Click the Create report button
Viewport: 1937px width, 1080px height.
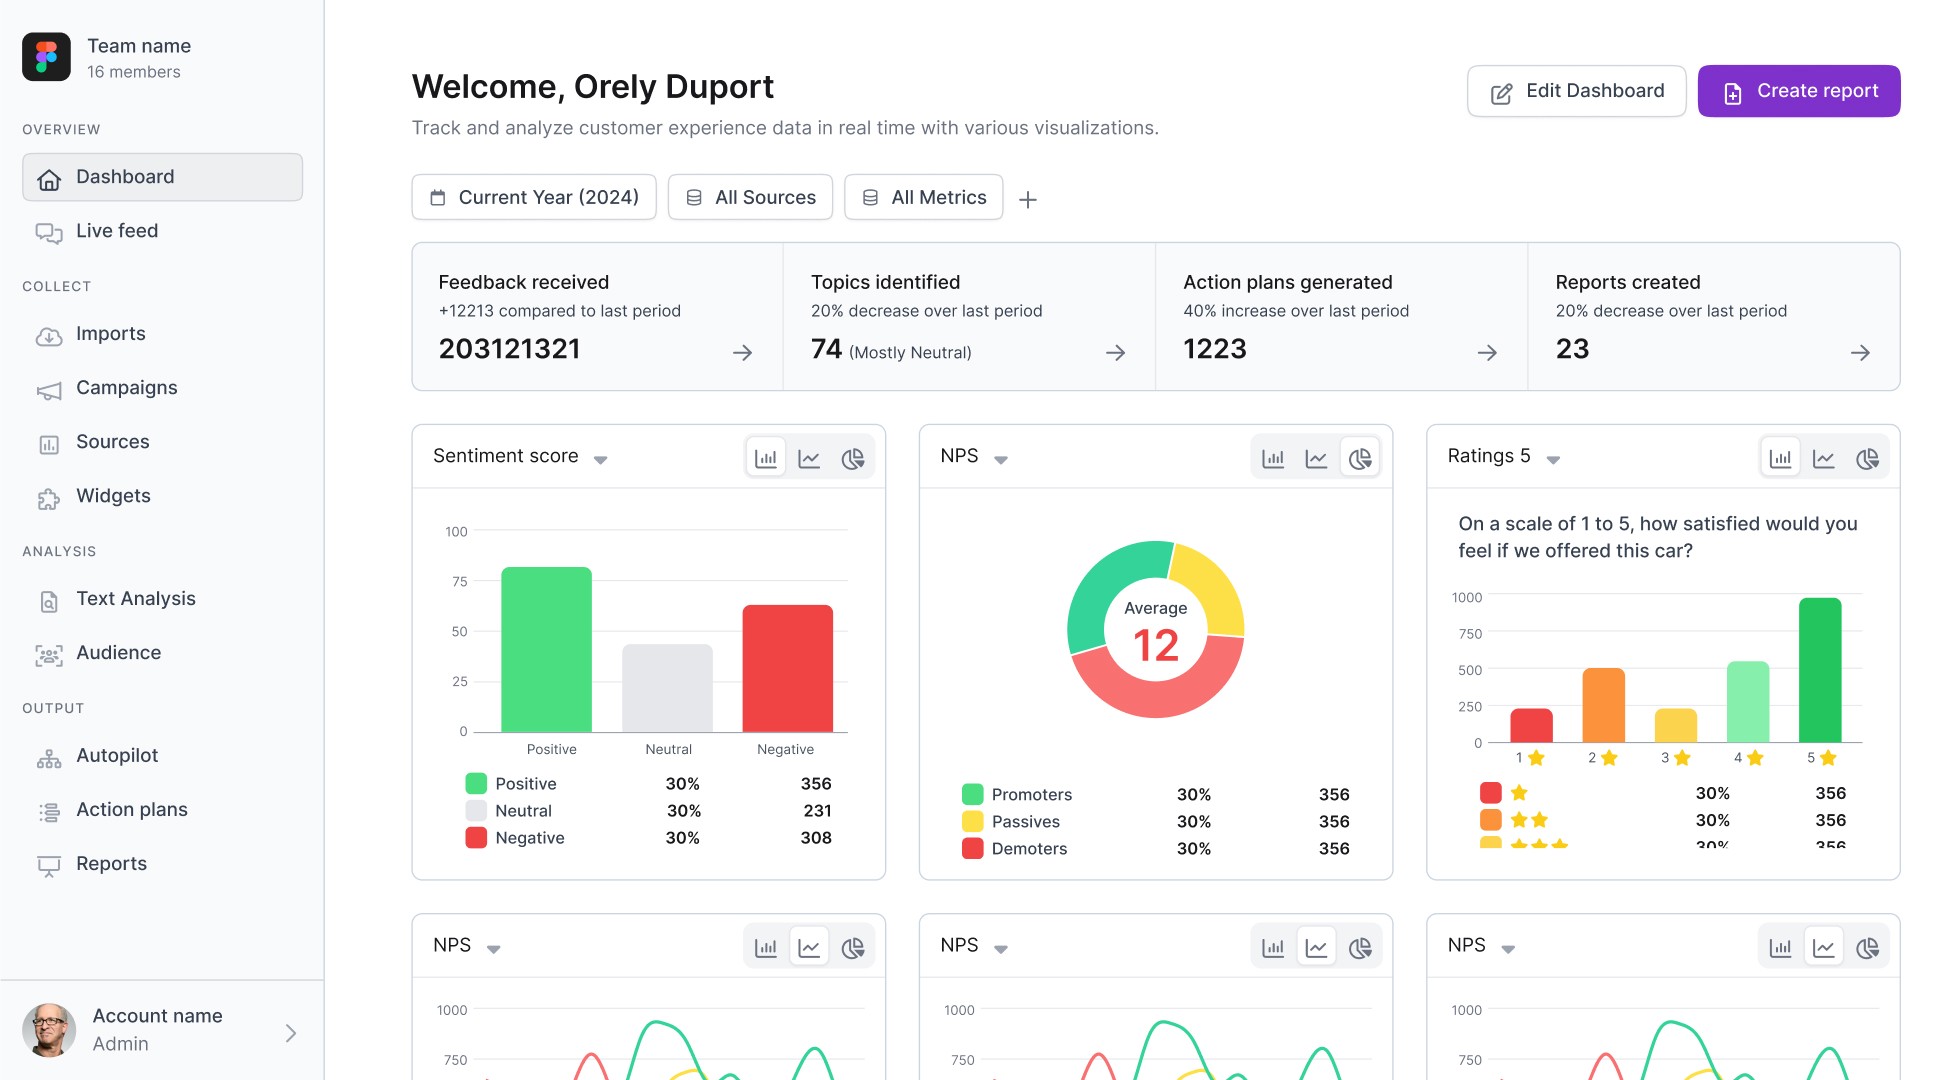1798,91
